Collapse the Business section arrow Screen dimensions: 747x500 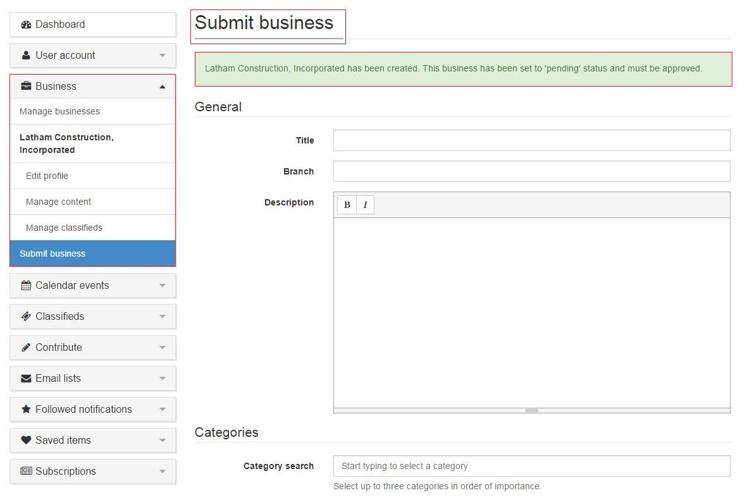tap(162, 87)
